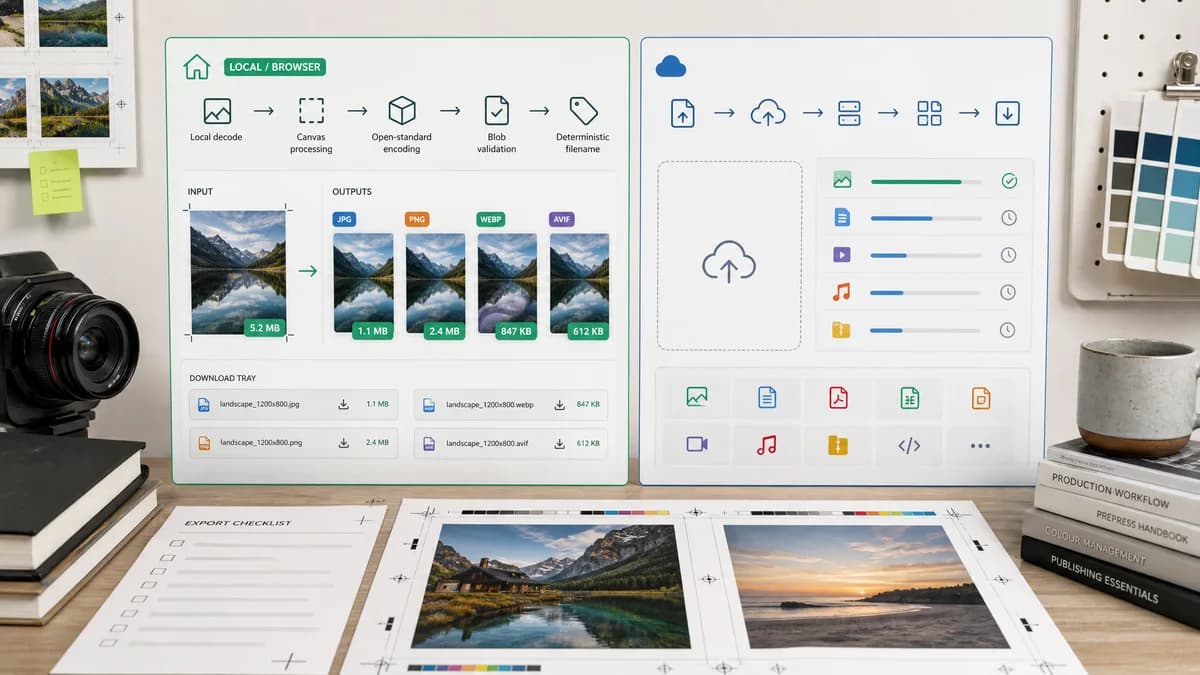Select the AVIF format badge
This screenshot has height=675, width=1200.
[x=562, y=219]
